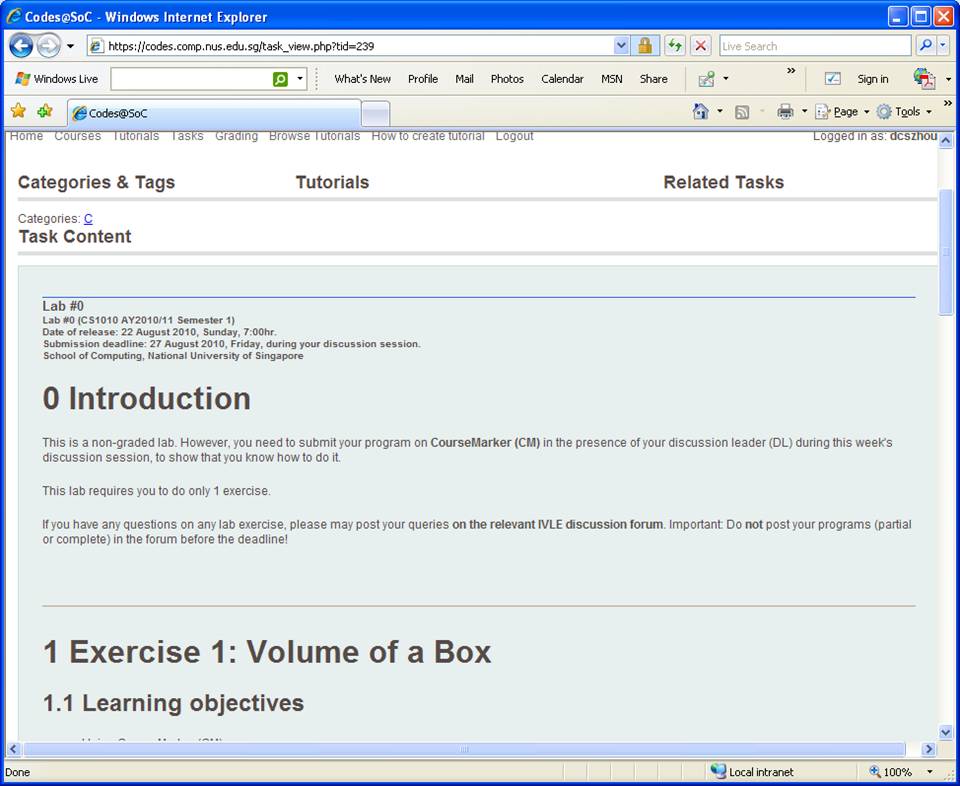Click the security padlock icon

point(645,46)
